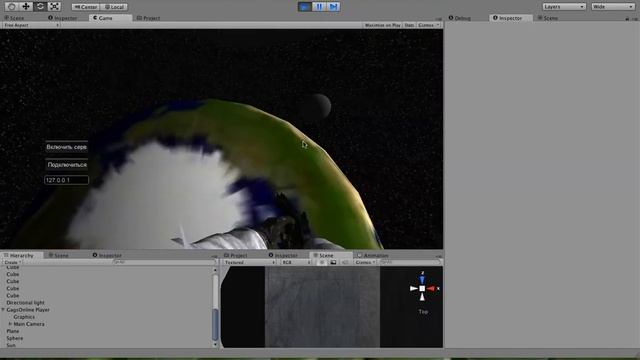Open the Scene tab in right panel
Image resolution: width=640 pixels, height=360 pixels.
point(548,18)
